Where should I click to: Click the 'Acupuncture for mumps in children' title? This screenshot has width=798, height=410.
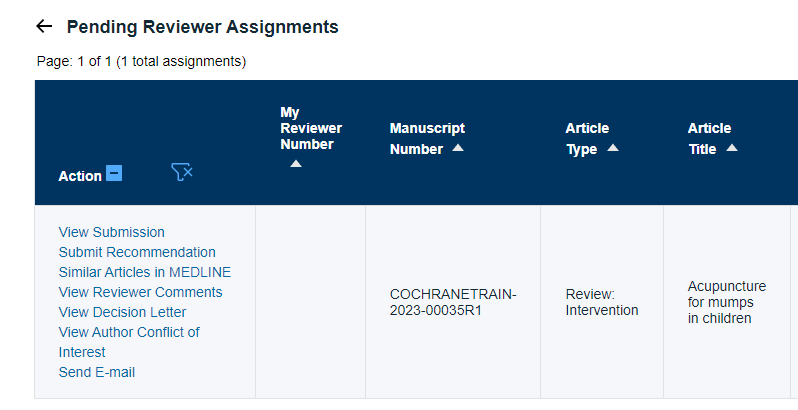727,302
